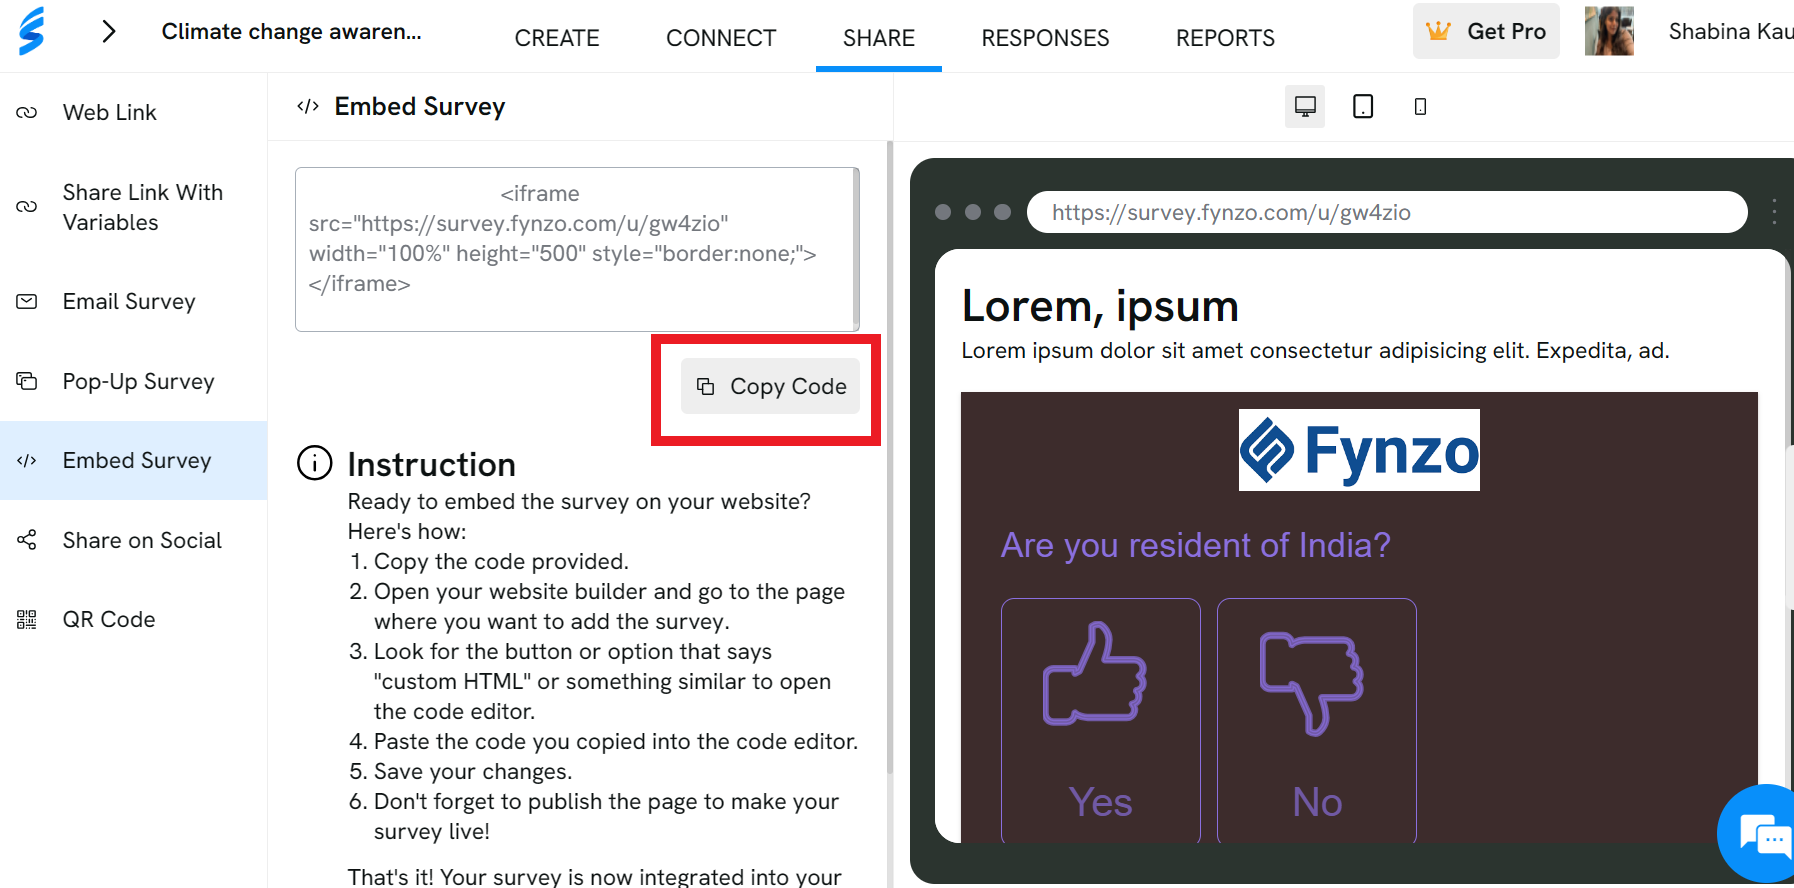Click the code icon beside Embed Survey heading
1794x888 pixels.
pos(308,106)
